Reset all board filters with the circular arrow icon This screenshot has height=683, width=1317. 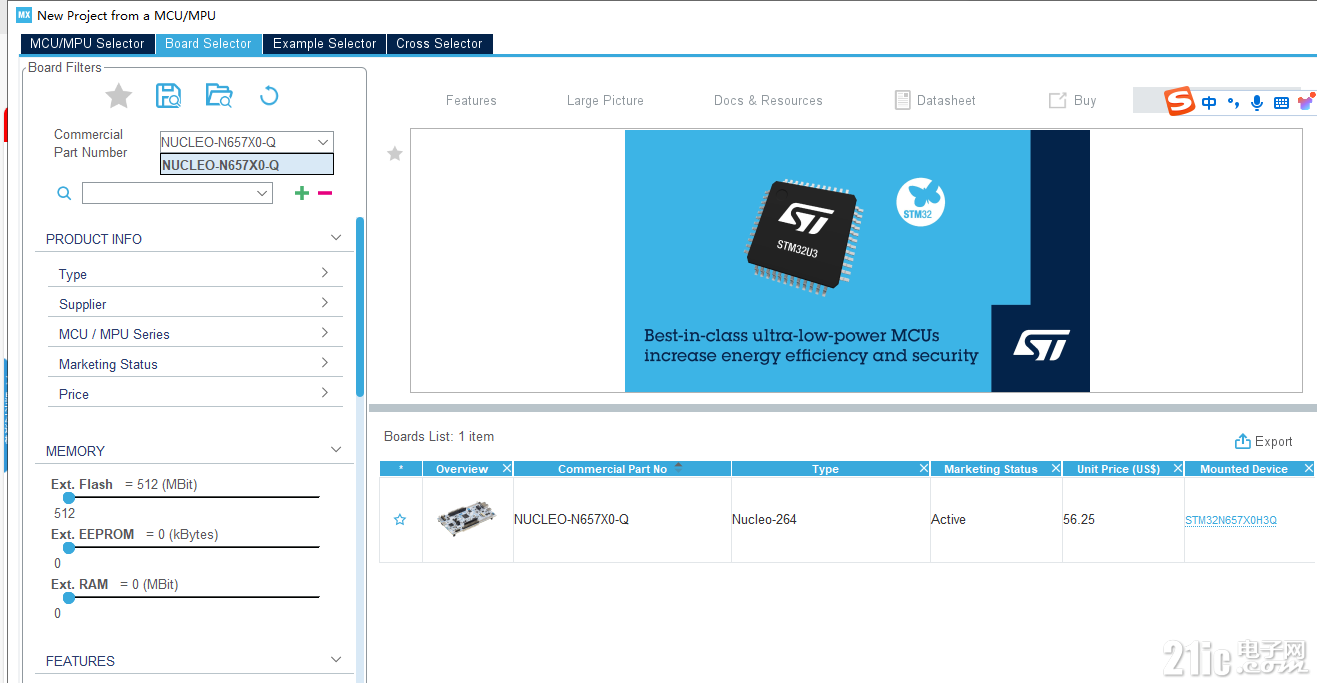pos(269,96)
